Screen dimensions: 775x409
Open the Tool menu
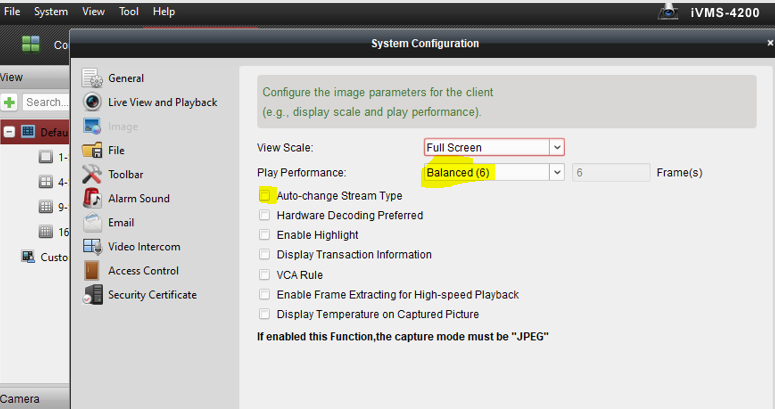(x=129, y=12)
